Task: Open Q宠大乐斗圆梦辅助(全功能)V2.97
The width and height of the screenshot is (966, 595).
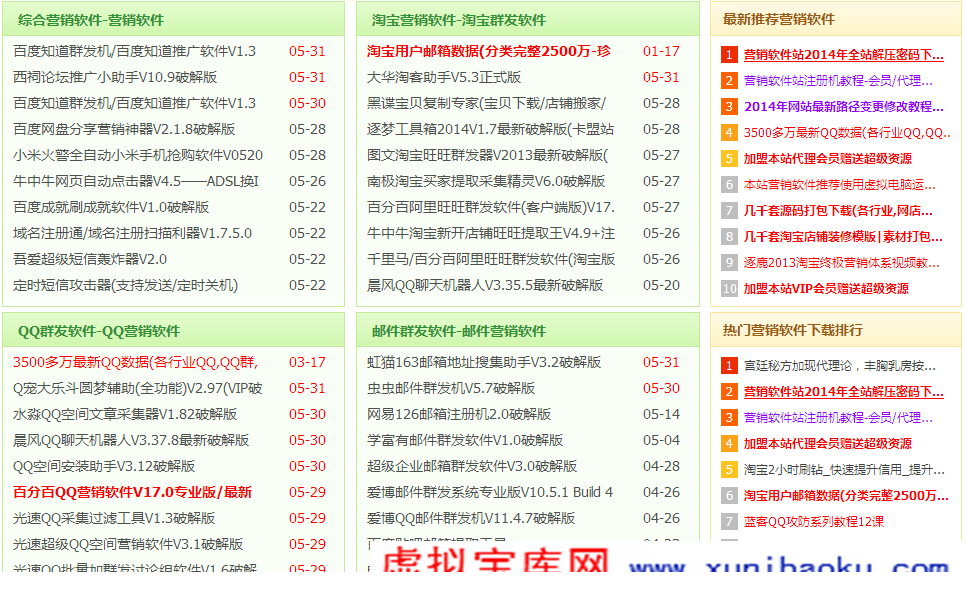Action: (137, 389)
